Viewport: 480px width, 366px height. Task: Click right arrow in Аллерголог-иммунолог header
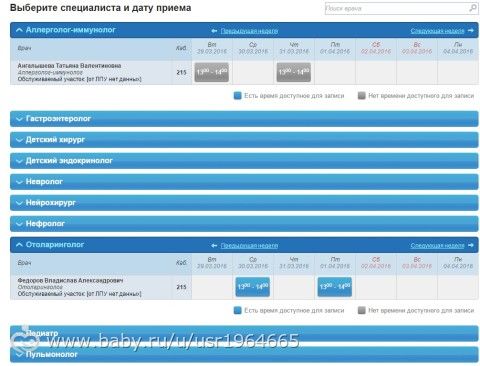pos(470,31)
